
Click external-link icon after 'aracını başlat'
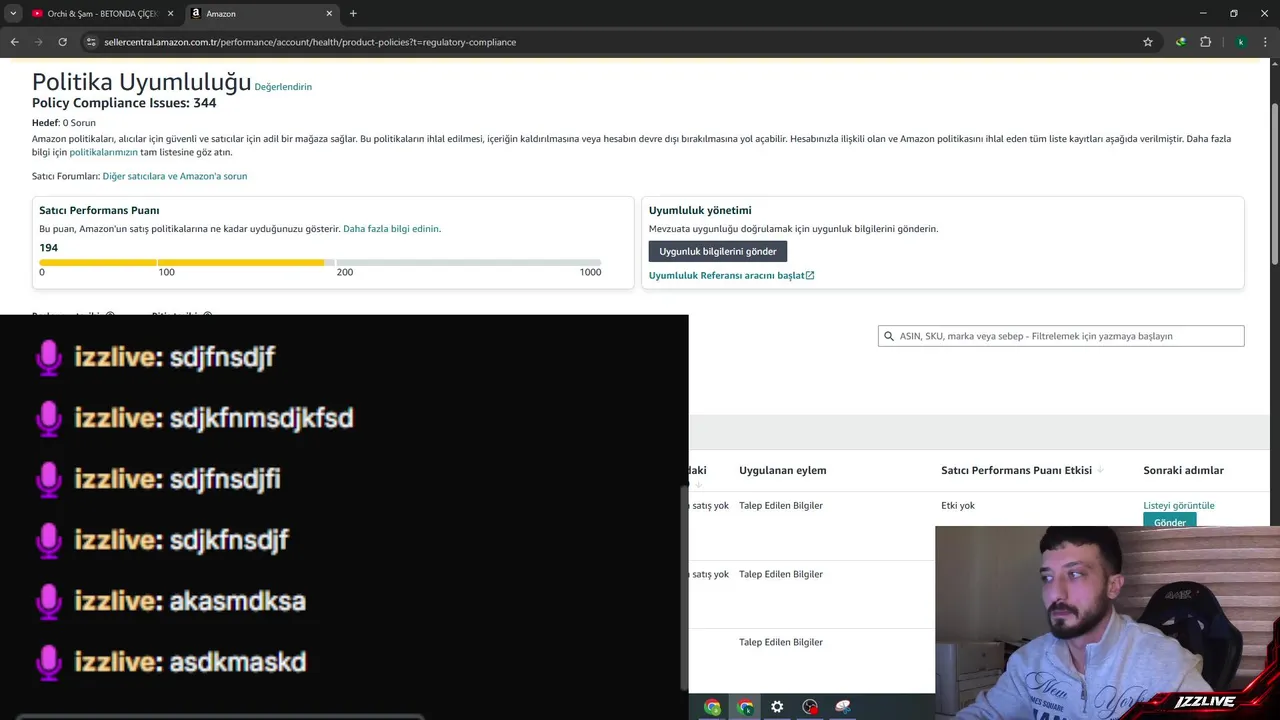[x=810, y=275]
